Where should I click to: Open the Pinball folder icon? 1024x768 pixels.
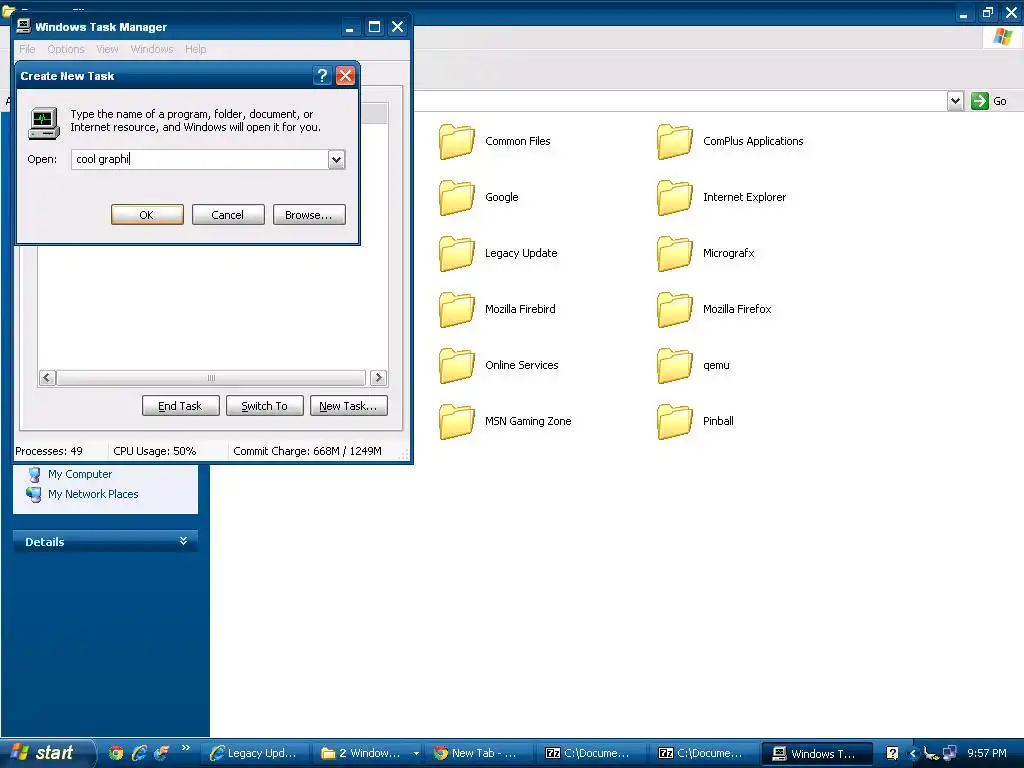coord(675,422)
